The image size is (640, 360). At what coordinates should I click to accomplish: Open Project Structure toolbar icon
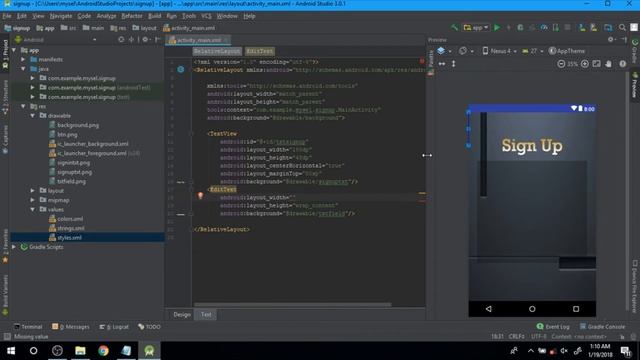608,27
